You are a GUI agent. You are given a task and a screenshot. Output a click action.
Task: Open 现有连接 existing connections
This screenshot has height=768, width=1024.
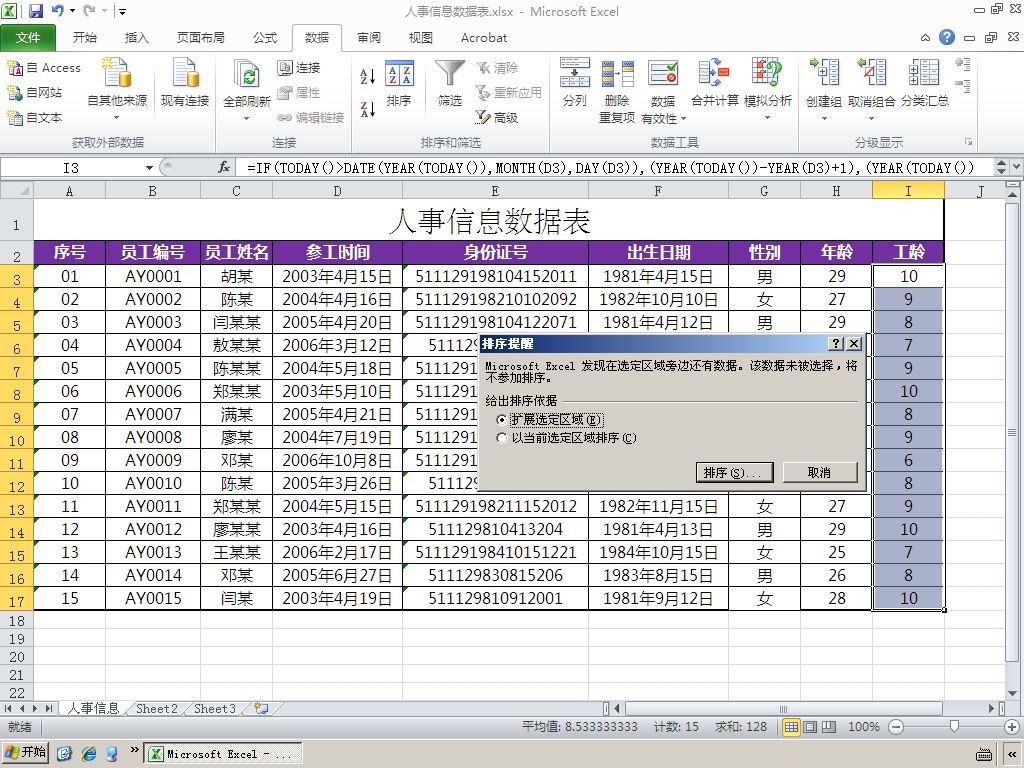pos(185,82)
